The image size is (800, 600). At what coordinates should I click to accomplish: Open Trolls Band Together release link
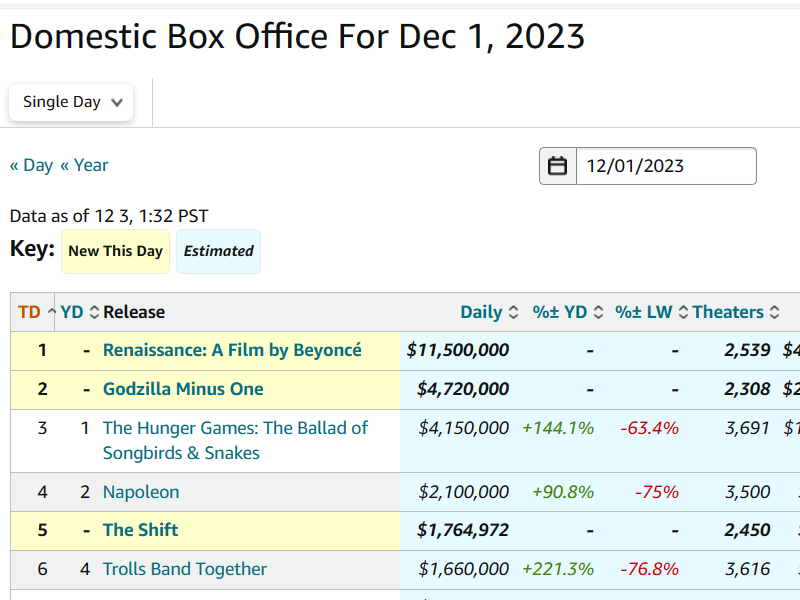185,569
